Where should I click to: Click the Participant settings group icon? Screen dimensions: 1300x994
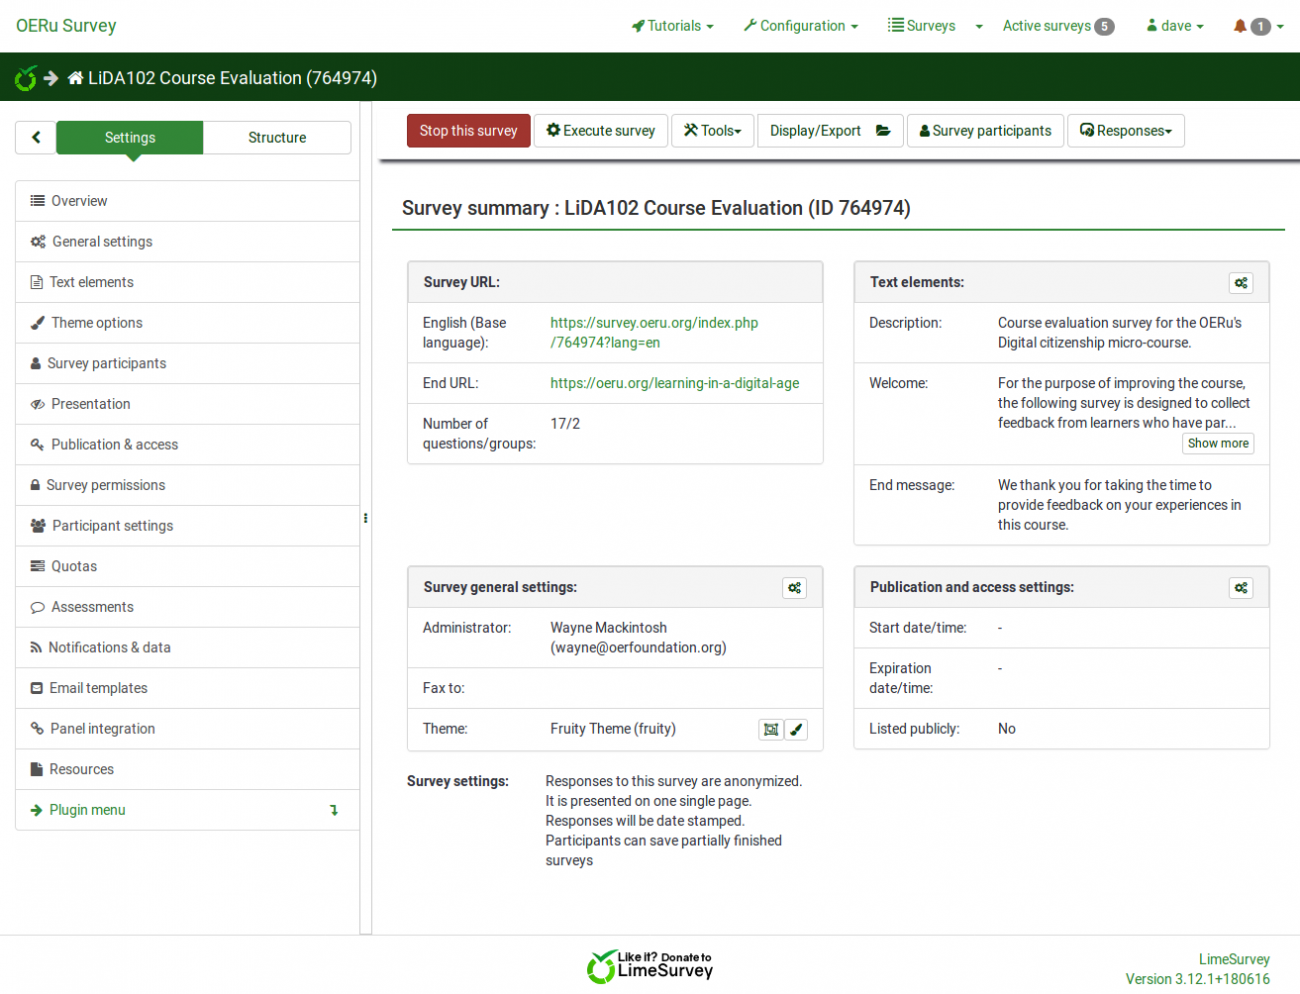[38, 526]
